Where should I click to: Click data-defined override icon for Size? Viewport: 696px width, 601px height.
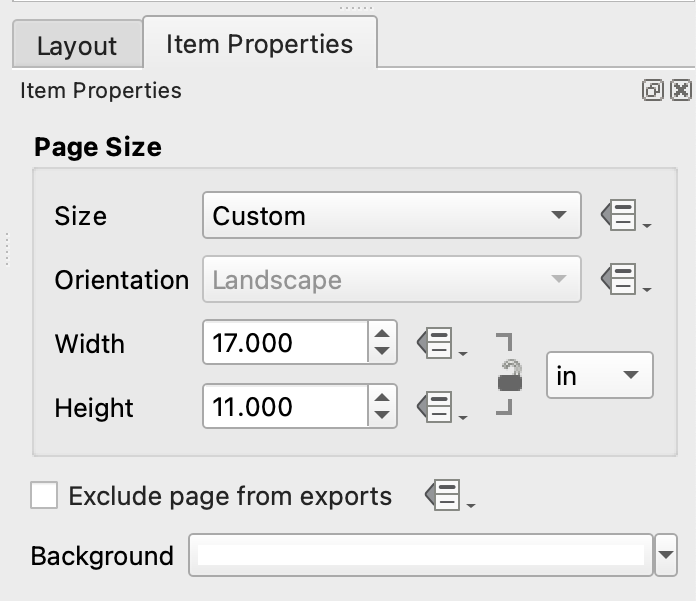(x=624, y=216)
